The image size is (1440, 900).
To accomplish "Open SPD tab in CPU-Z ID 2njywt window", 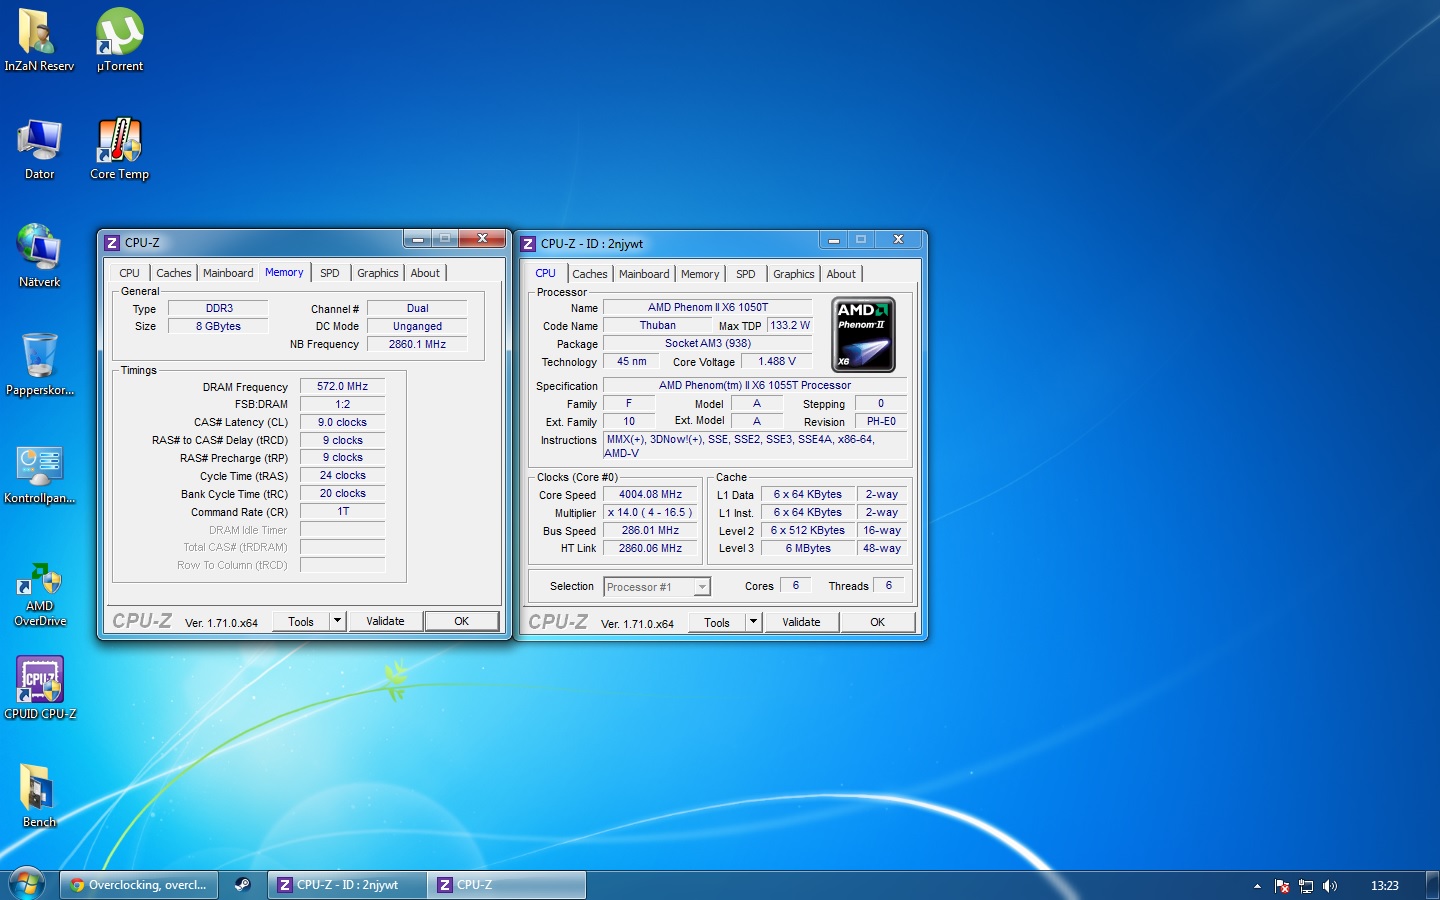I will pyautogui.click(x=746, y=274).
